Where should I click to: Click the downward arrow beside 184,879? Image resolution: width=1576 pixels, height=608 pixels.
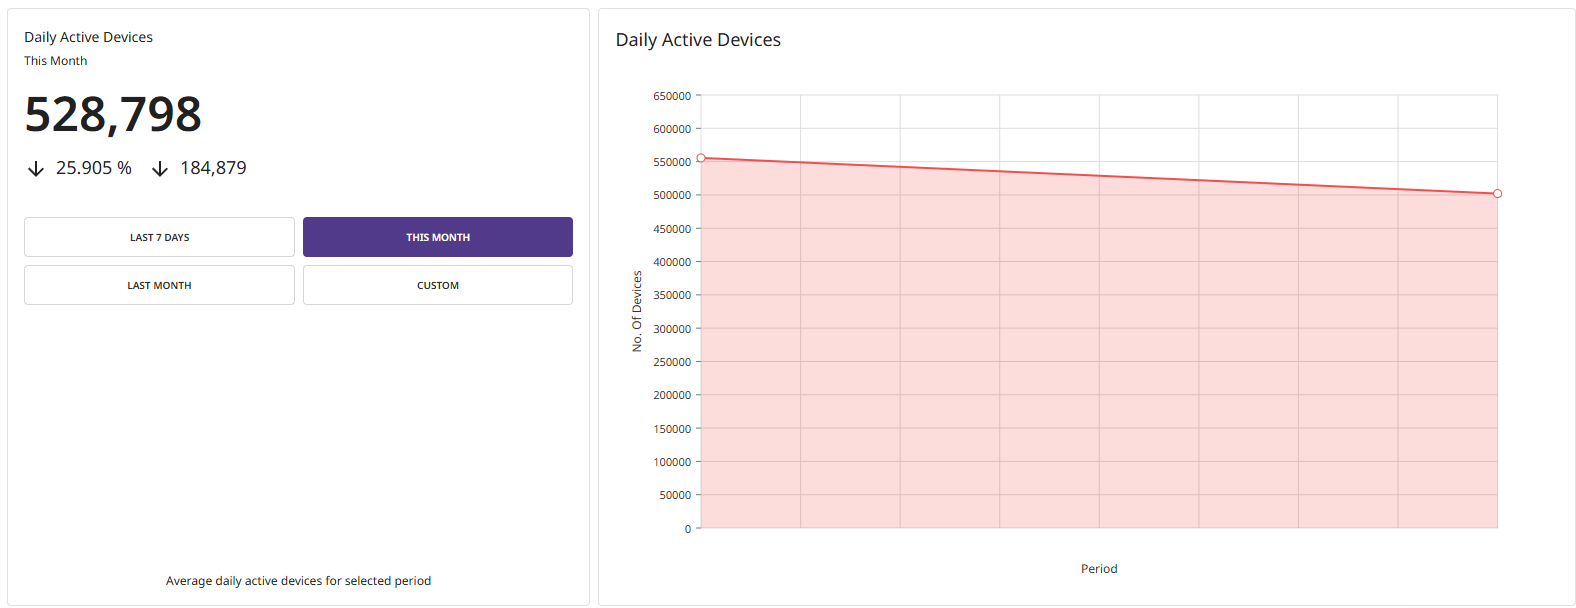(x=160, y=167)
